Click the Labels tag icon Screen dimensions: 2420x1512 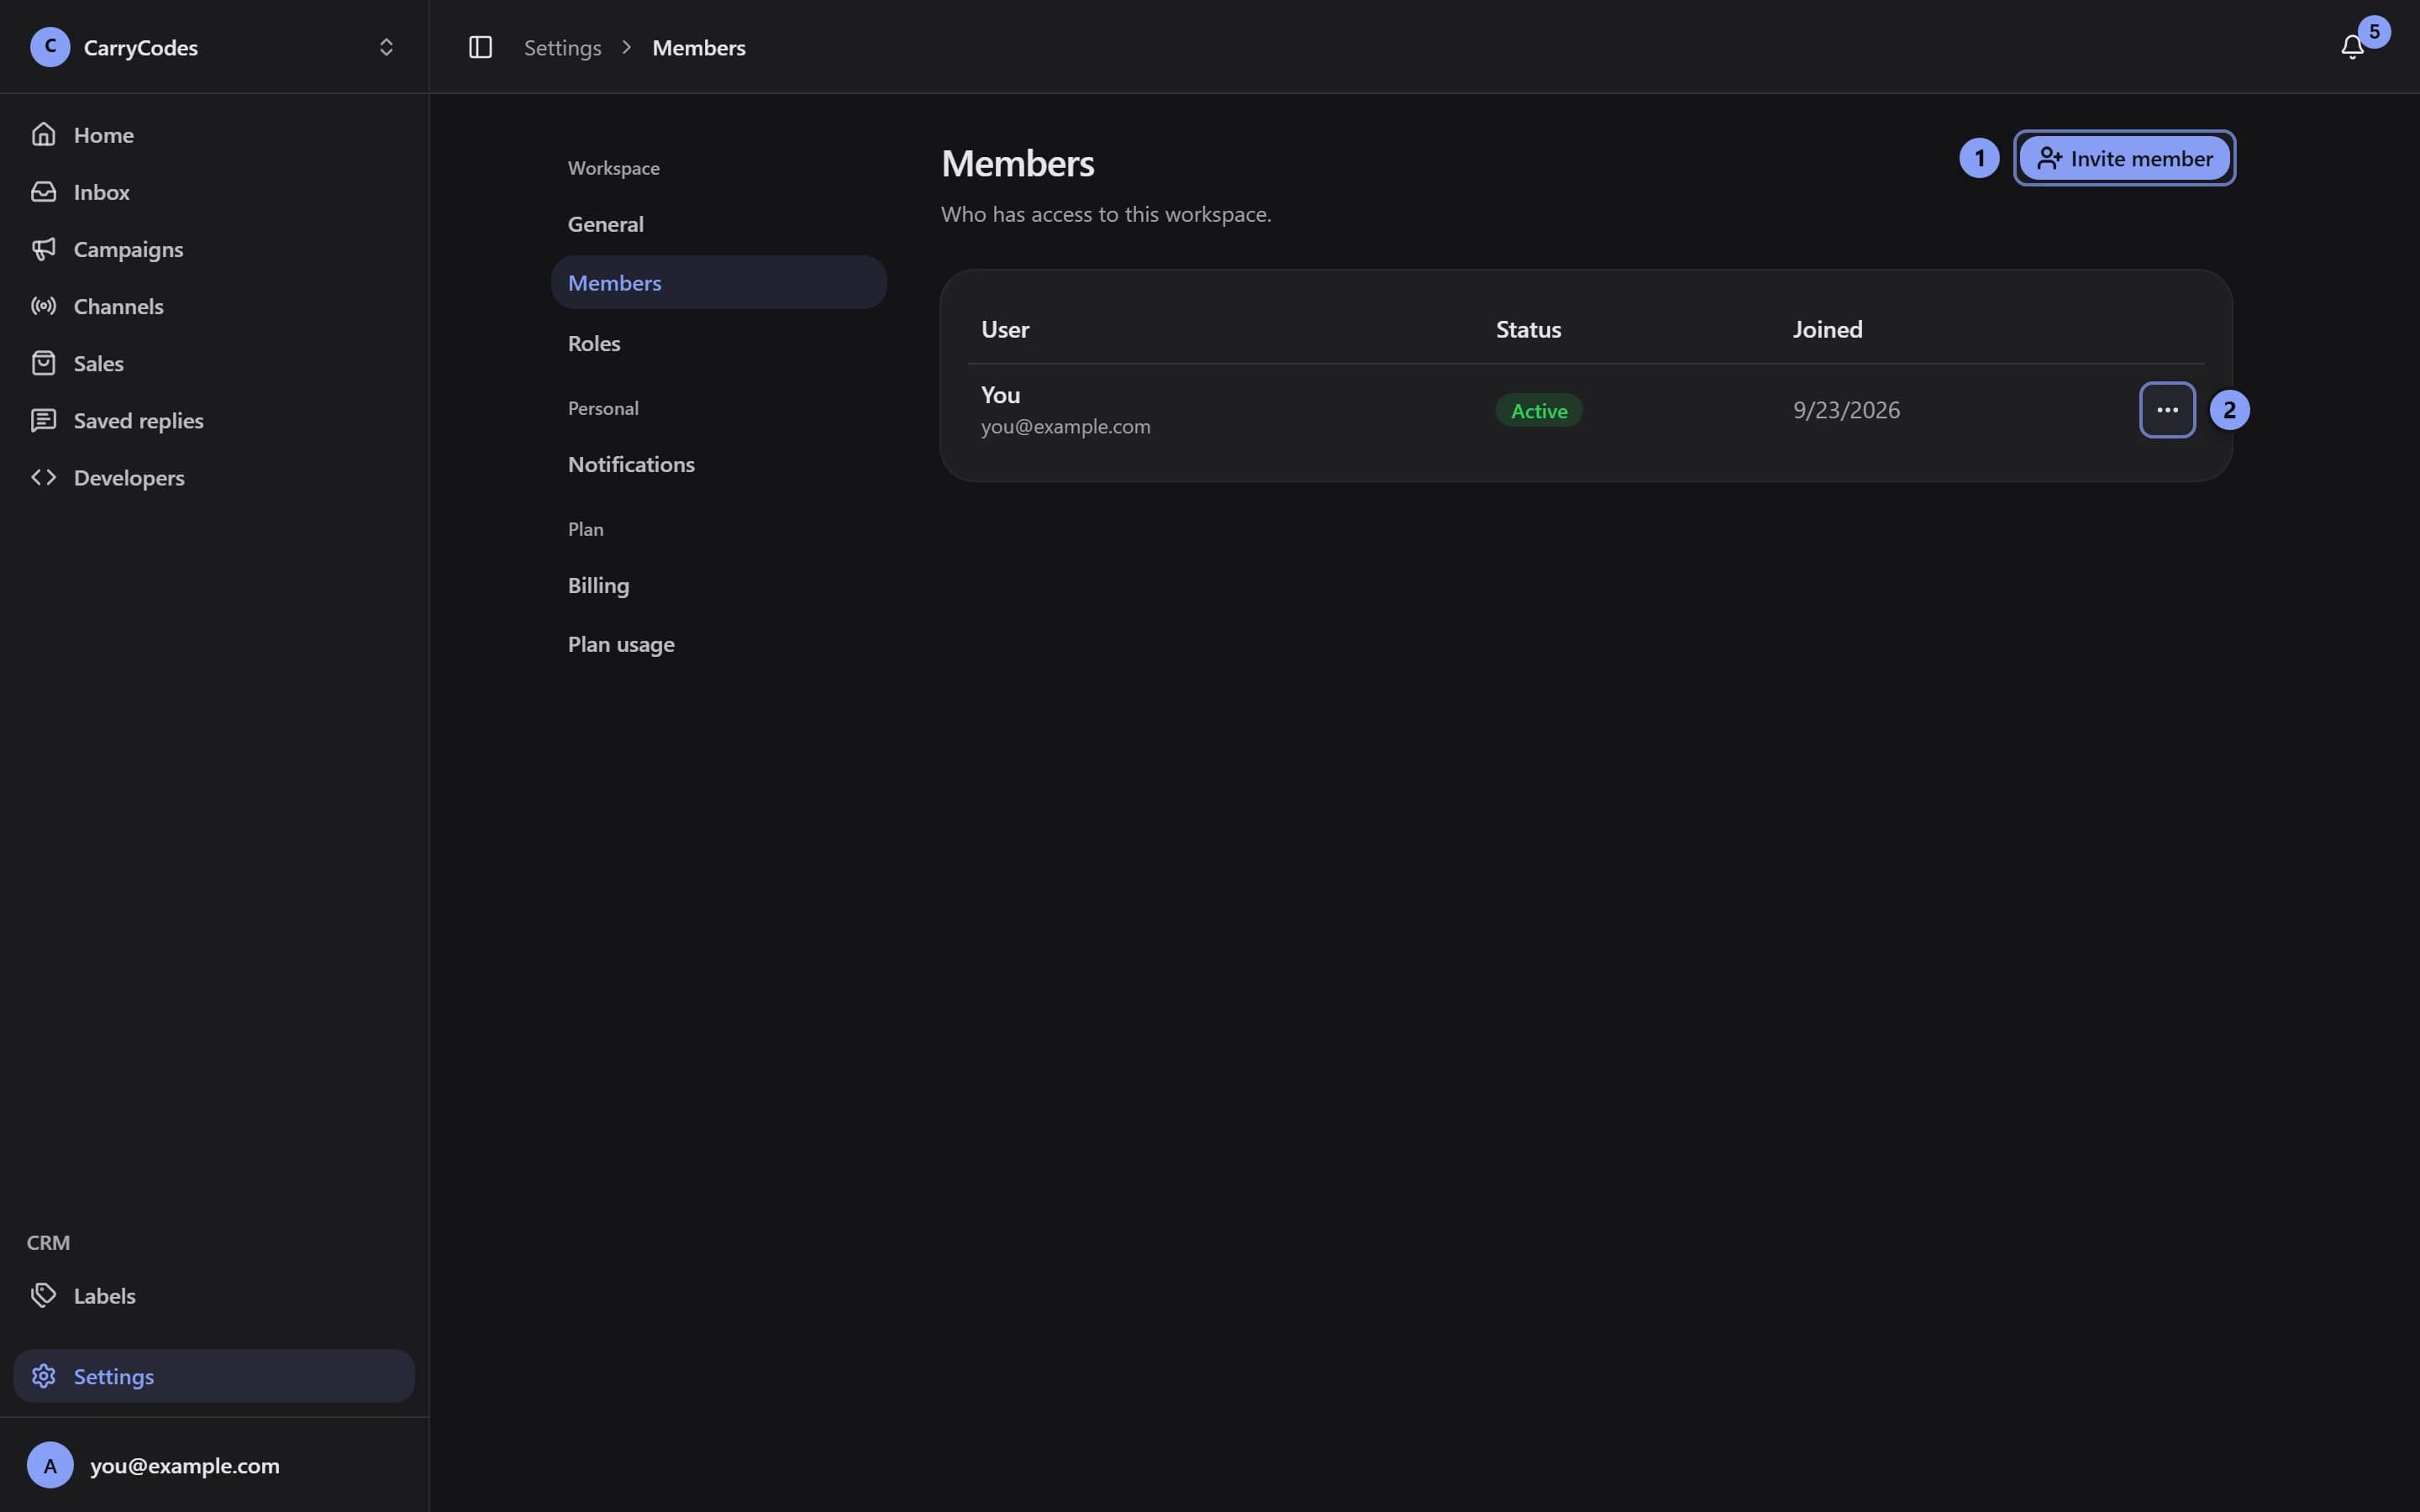point(43,1295)
